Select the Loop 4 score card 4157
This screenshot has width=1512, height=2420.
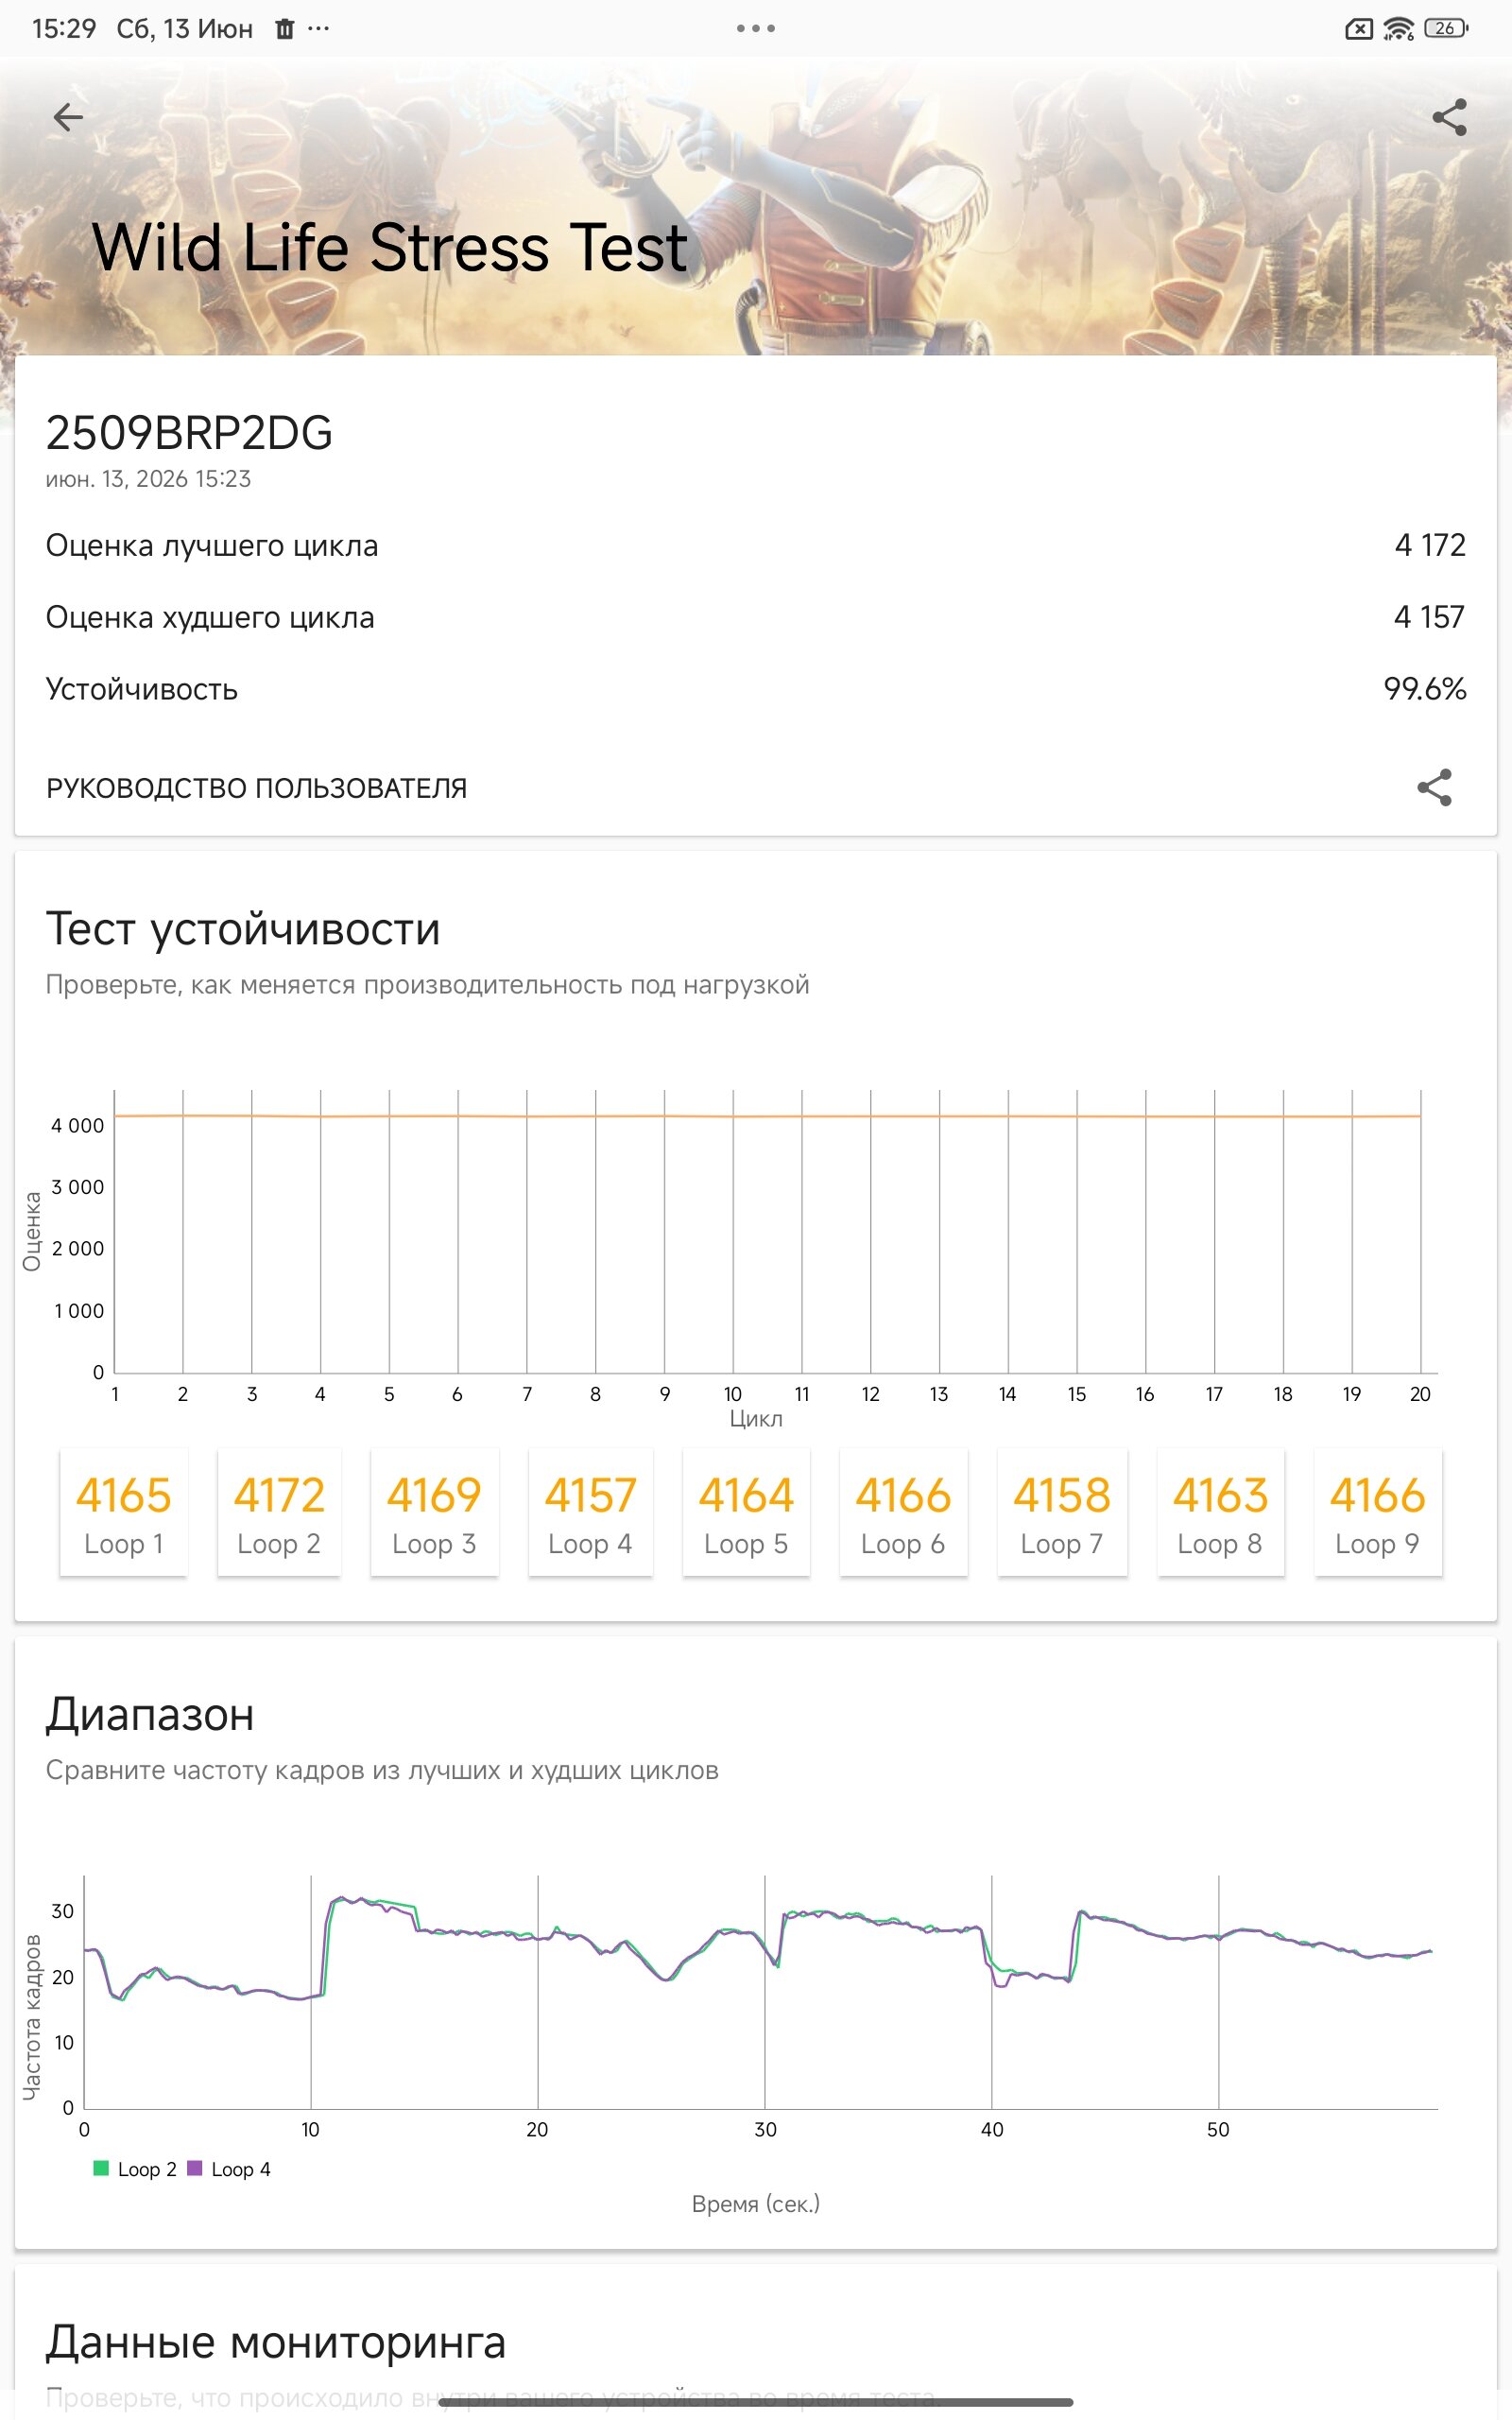[x=590, y=1512]
